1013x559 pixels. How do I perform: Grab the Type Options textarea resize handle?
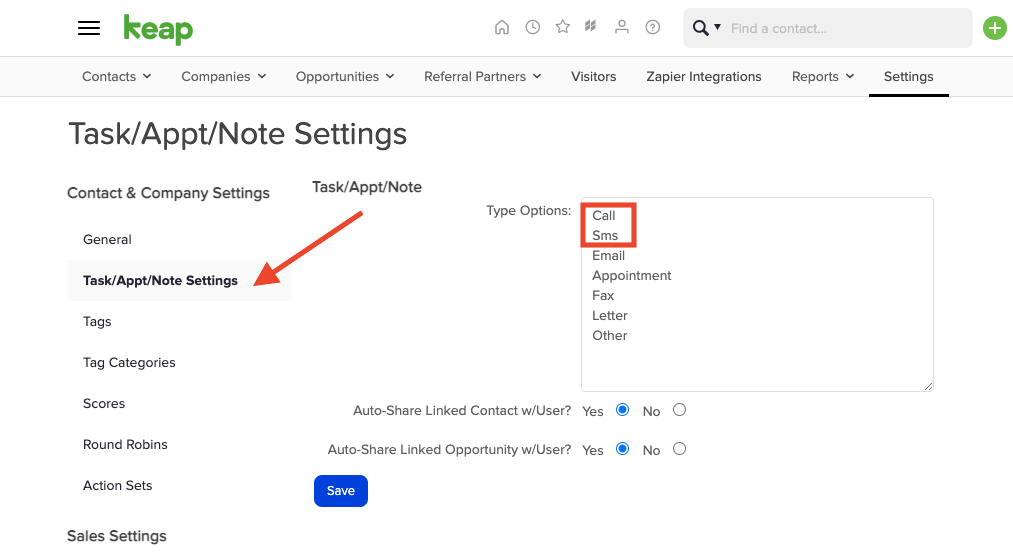[928, 386]
